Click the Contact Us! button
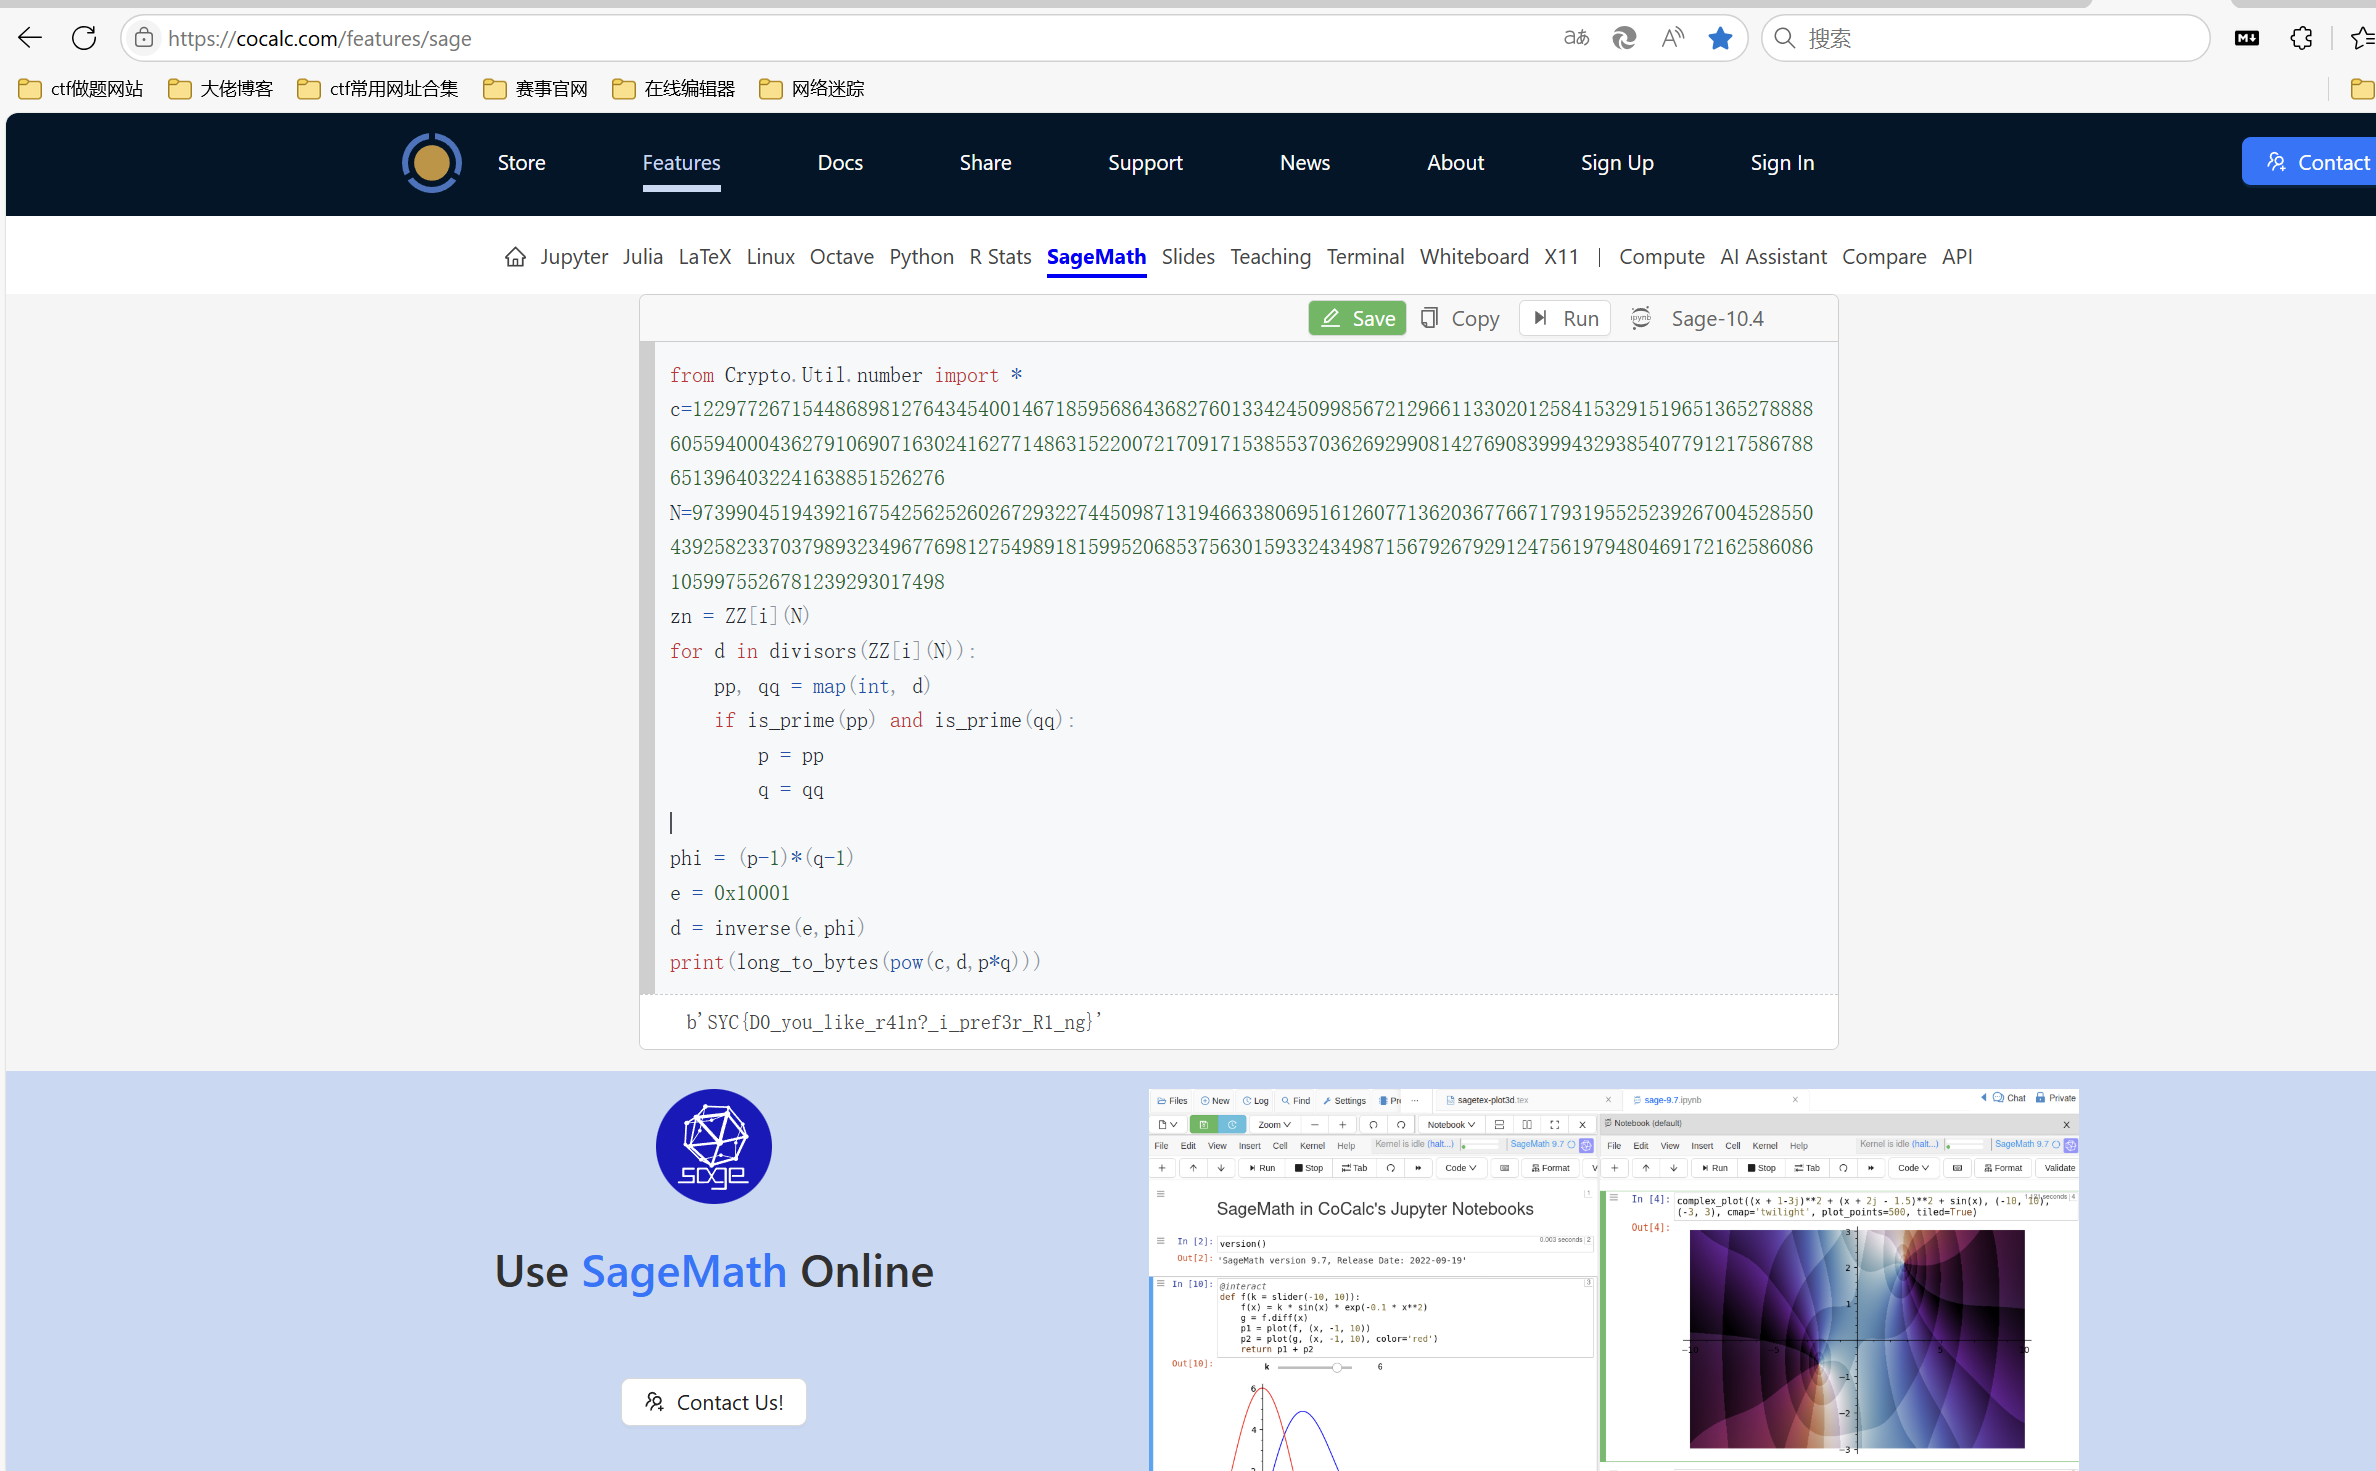This screenshot has width=2376, height=1471. pyautogui.click(x=713, y=1402)
